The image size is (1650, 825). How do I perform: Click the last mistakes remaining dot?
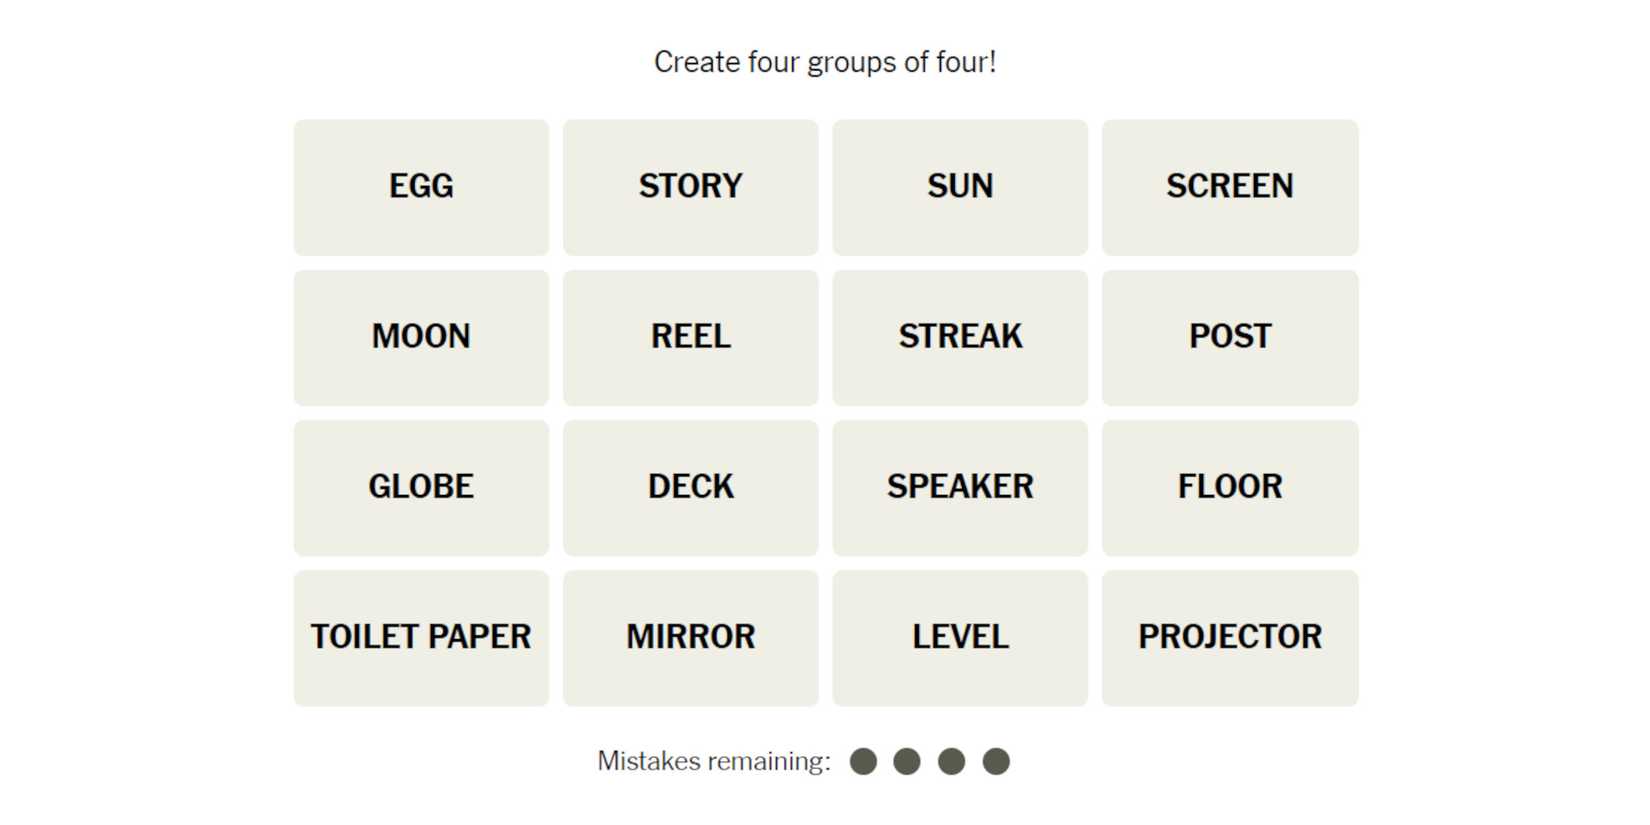996,762
